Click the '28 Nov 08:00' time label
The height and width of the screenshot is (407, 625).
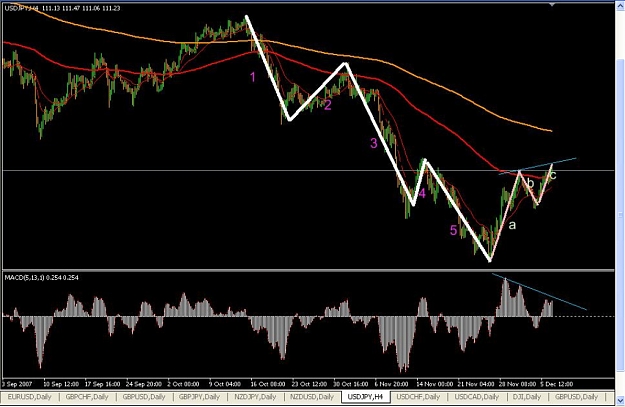[x=517, y=384]
